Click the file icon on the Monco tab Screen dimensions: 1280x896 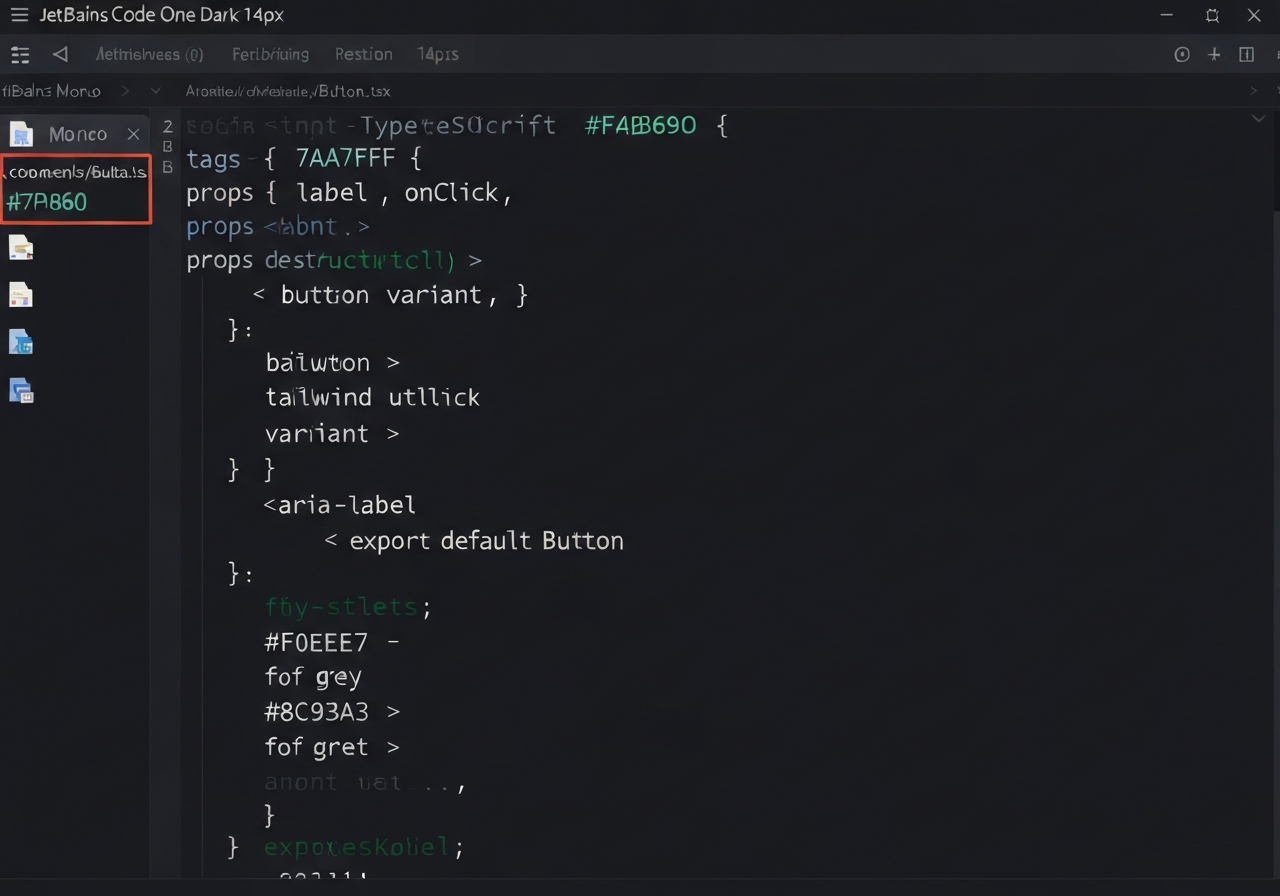point(21,134)
